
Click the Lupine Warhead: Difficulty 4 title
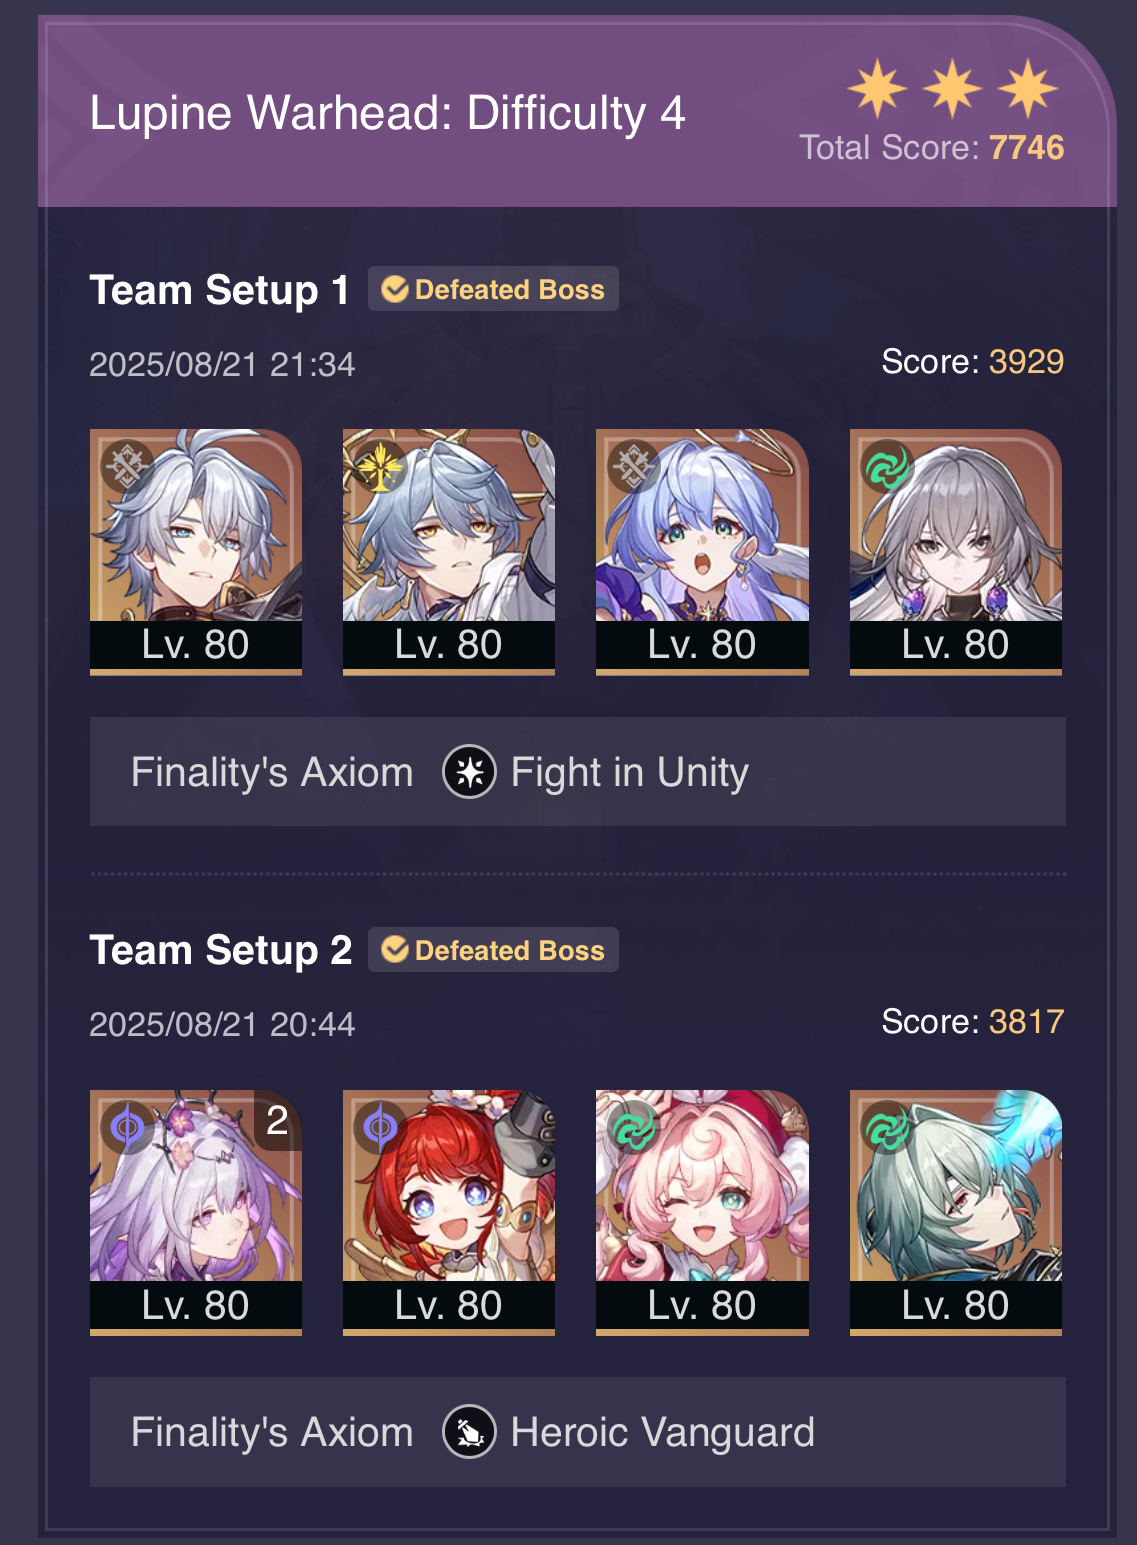[x=388, y=113]
